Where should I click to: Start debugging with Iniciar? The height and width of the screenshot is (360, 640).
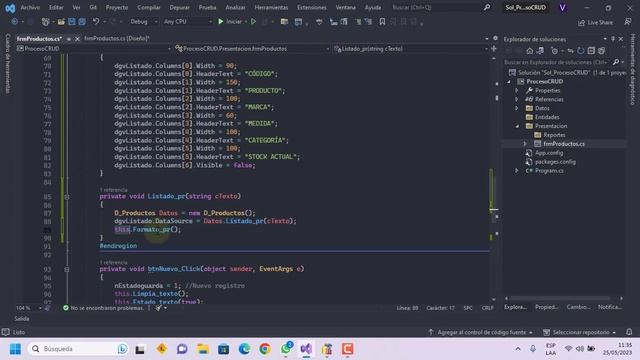click(x=230, y=21)
